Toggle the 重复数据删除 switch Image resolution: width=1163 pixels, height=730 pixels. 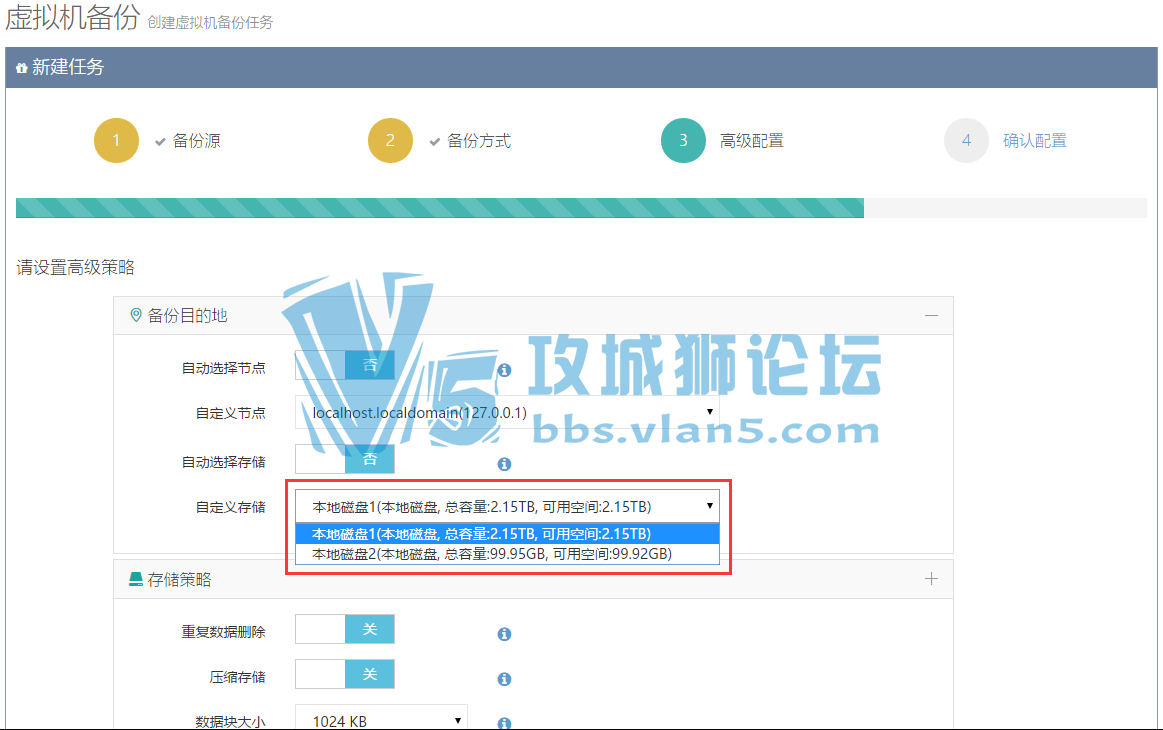pyautogui.click(x=345, y=629)
